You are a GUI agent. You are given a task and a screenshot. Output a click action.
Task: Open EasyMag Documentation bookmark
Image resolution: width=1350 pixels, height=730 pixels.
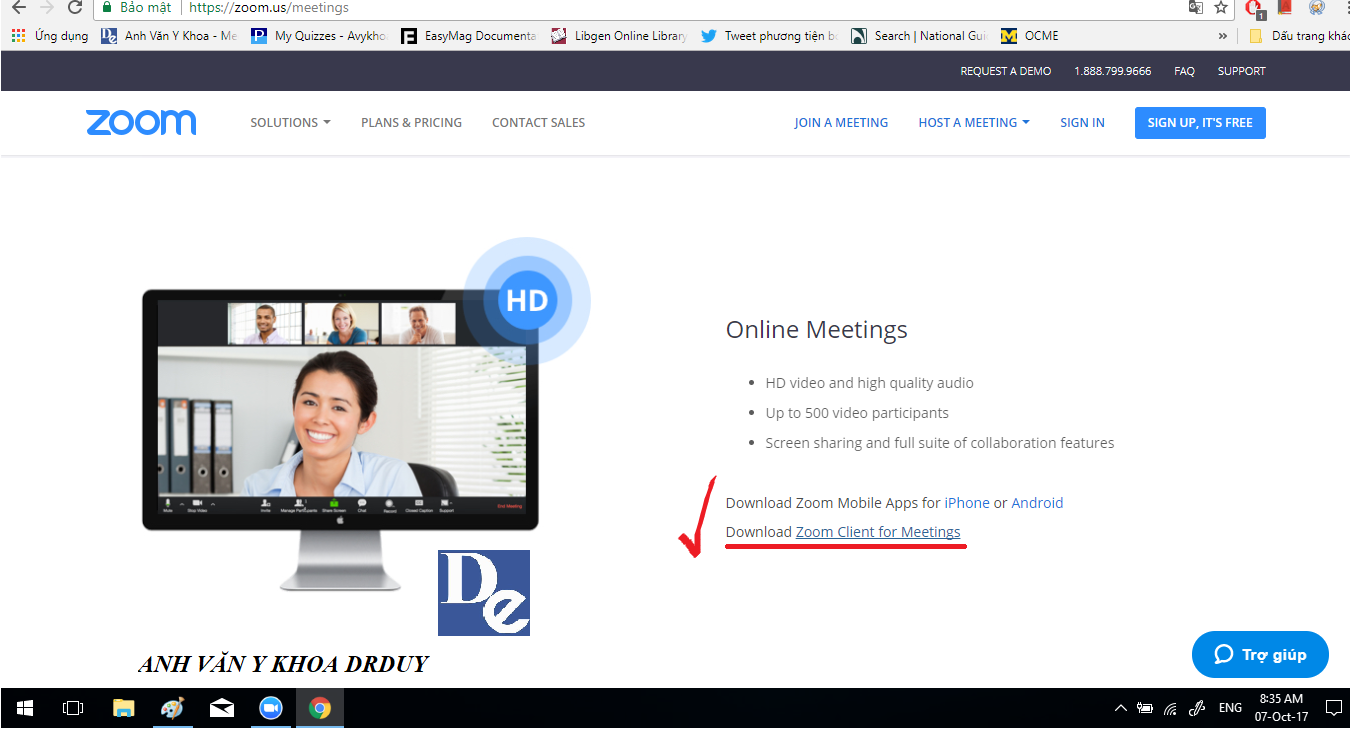[468, 36]
